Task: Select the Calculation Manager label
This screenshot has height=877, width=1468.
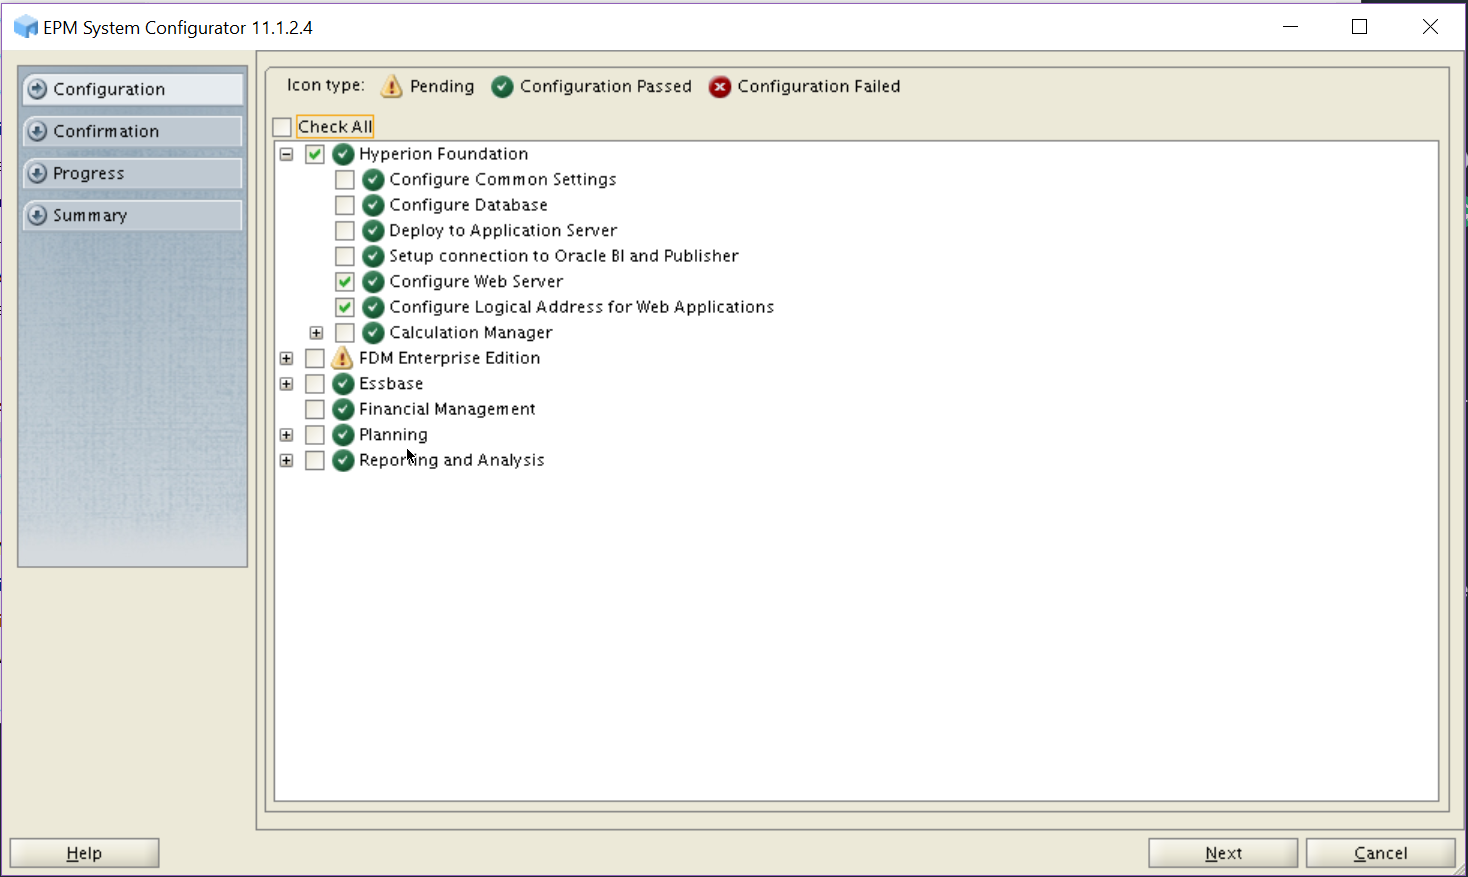Action: 471,333
